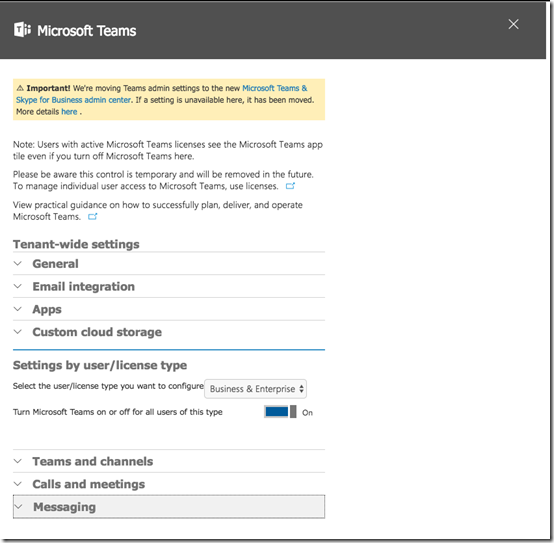The image size is (554, 543).
Task: Click the Microsoft Teams logo icon
Action: point(22,30)
